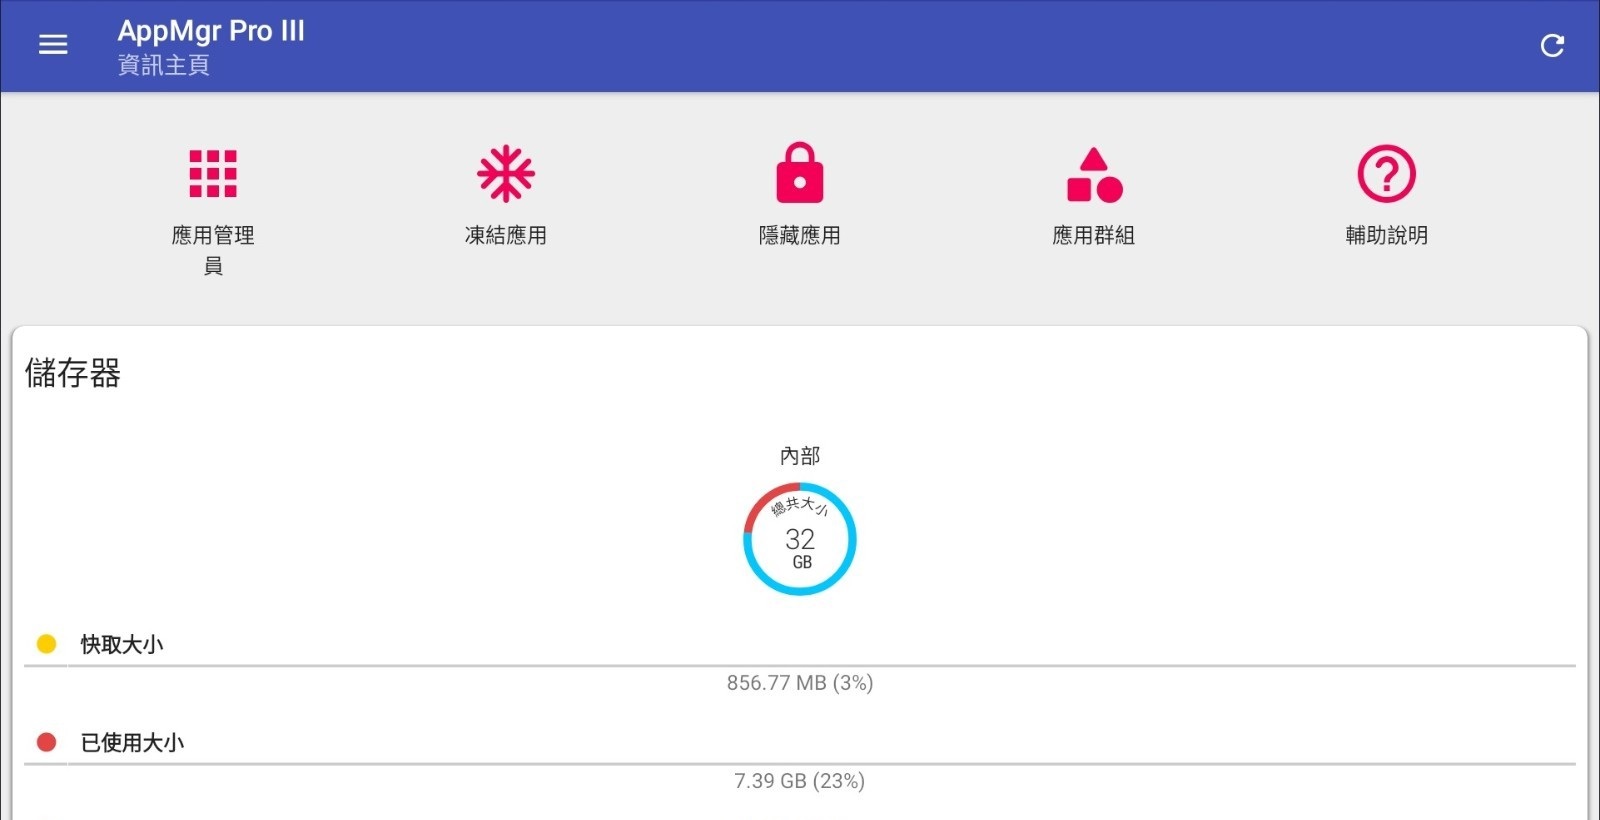1600x820 pixels.
Task: Open 凍結應用 snowflake icon
Action: pos(506,174)
